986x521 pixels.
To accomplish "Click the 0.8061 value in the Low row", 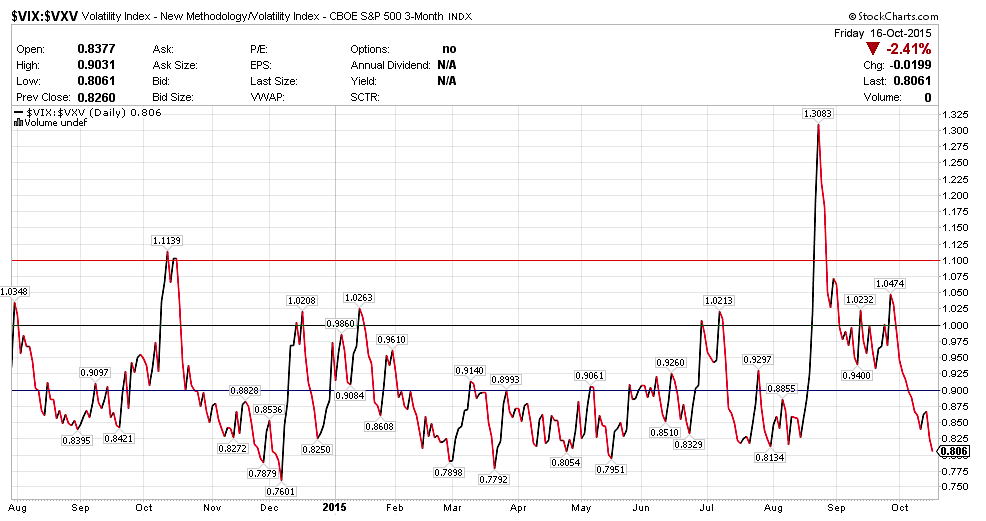I will click(96, 81).
